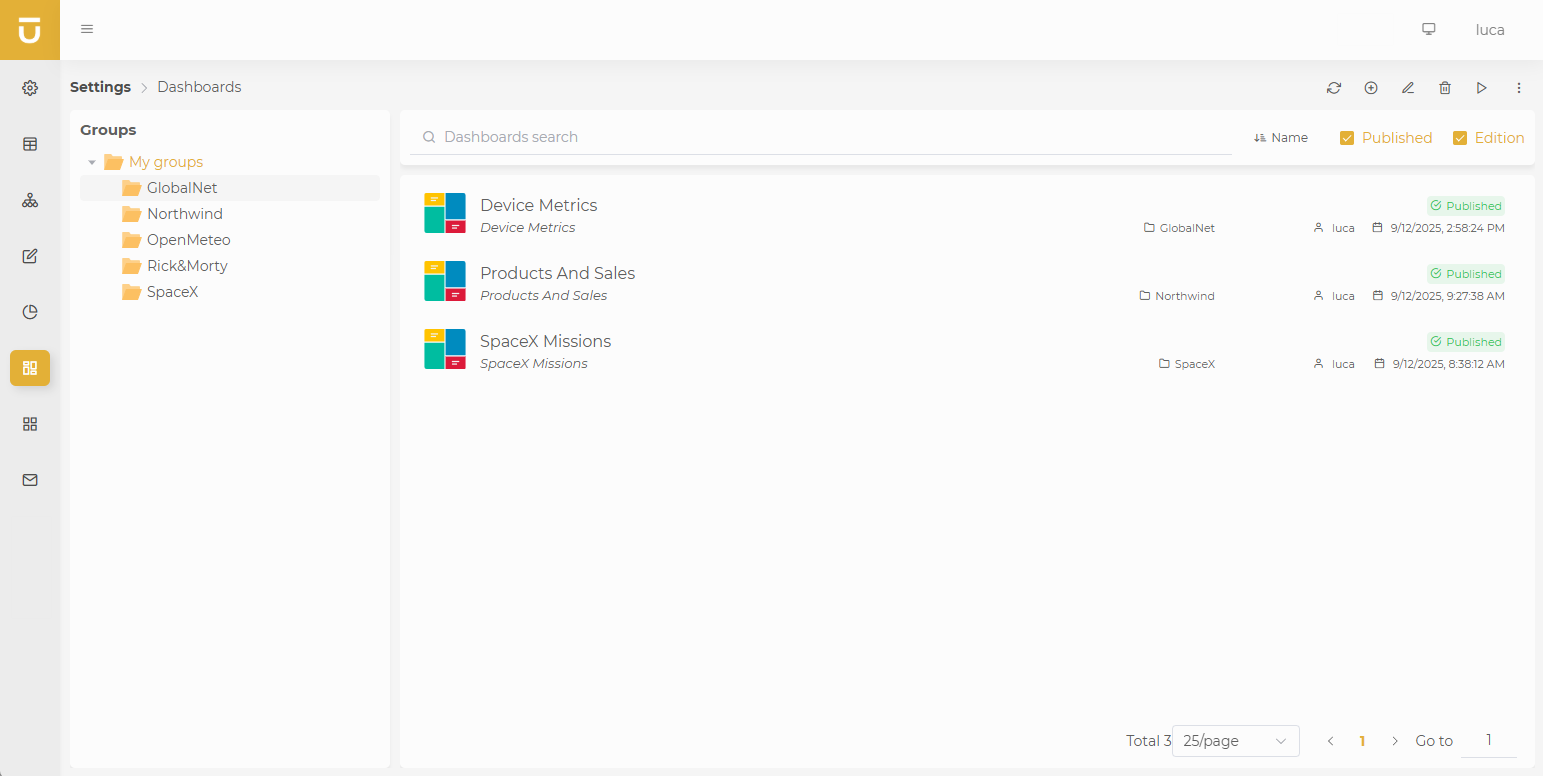The width and height of the screenshot is (1543, 776).
Task: Collapse the sidebar with the hamburger icon
Action: pyautogui.click(x=86, y=29)
